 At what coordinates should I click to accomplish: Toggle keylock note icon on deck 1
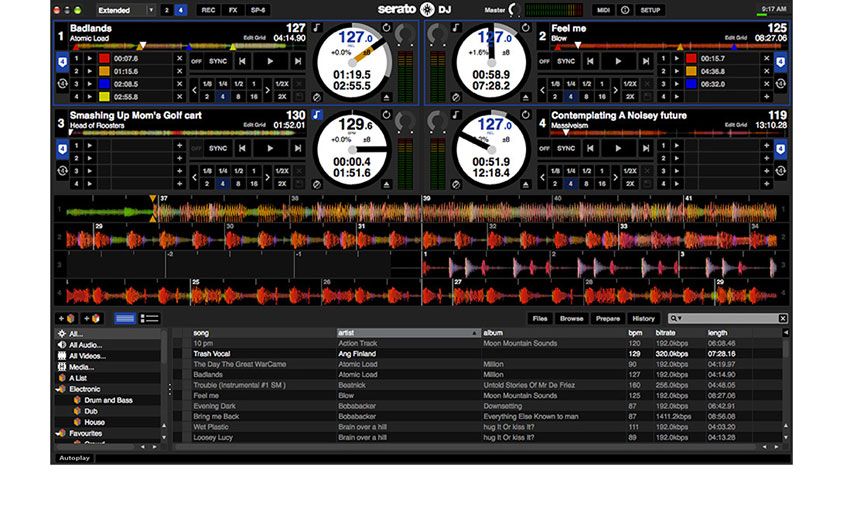tap(317, 28)
